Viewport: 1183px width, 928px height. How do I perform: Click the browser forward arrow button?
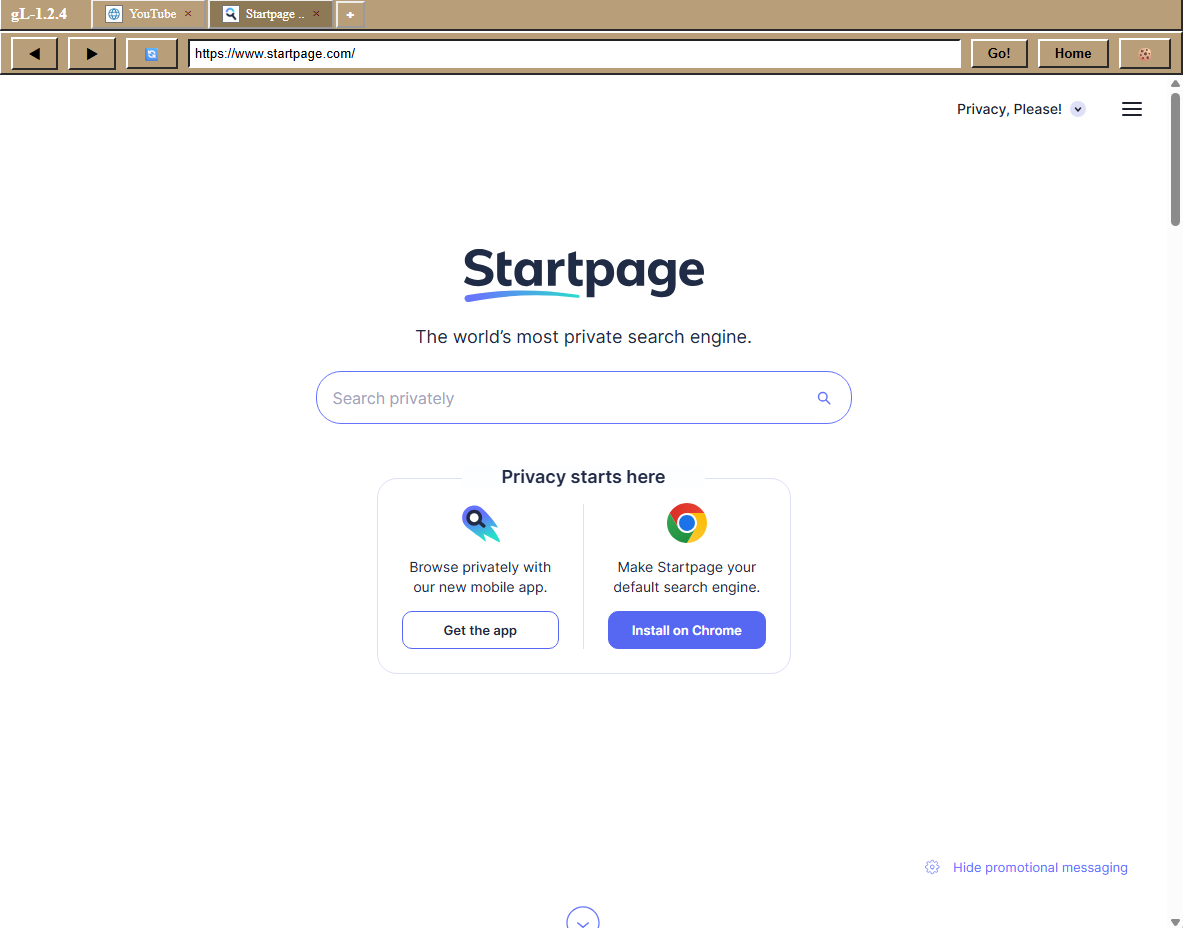pos(91,54)
